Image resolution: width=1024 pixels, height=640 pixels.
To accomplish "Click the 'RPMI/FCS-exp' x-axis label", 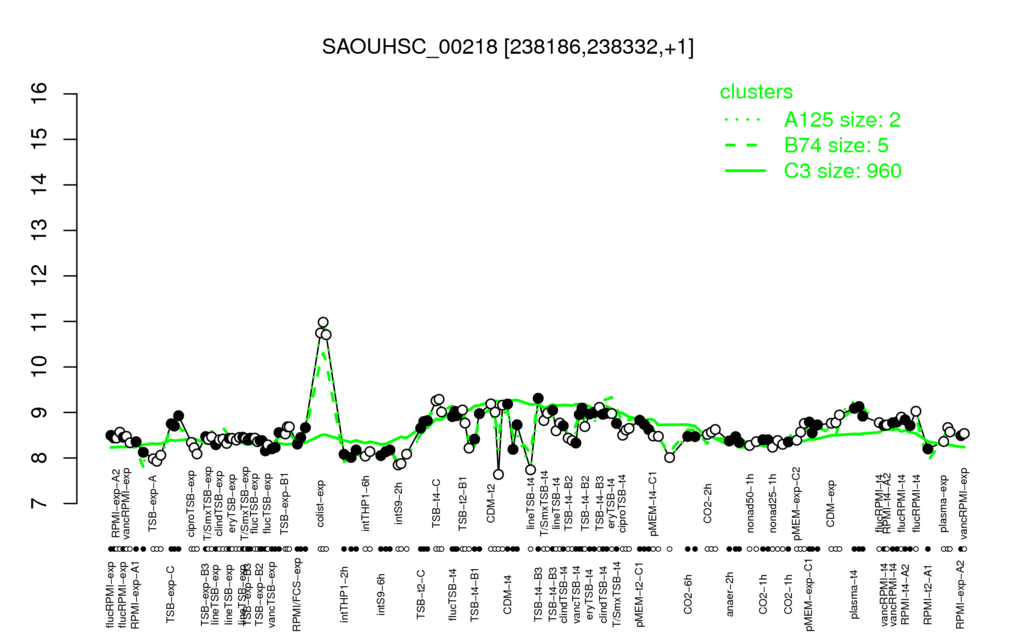I will [x=296, y=594].
